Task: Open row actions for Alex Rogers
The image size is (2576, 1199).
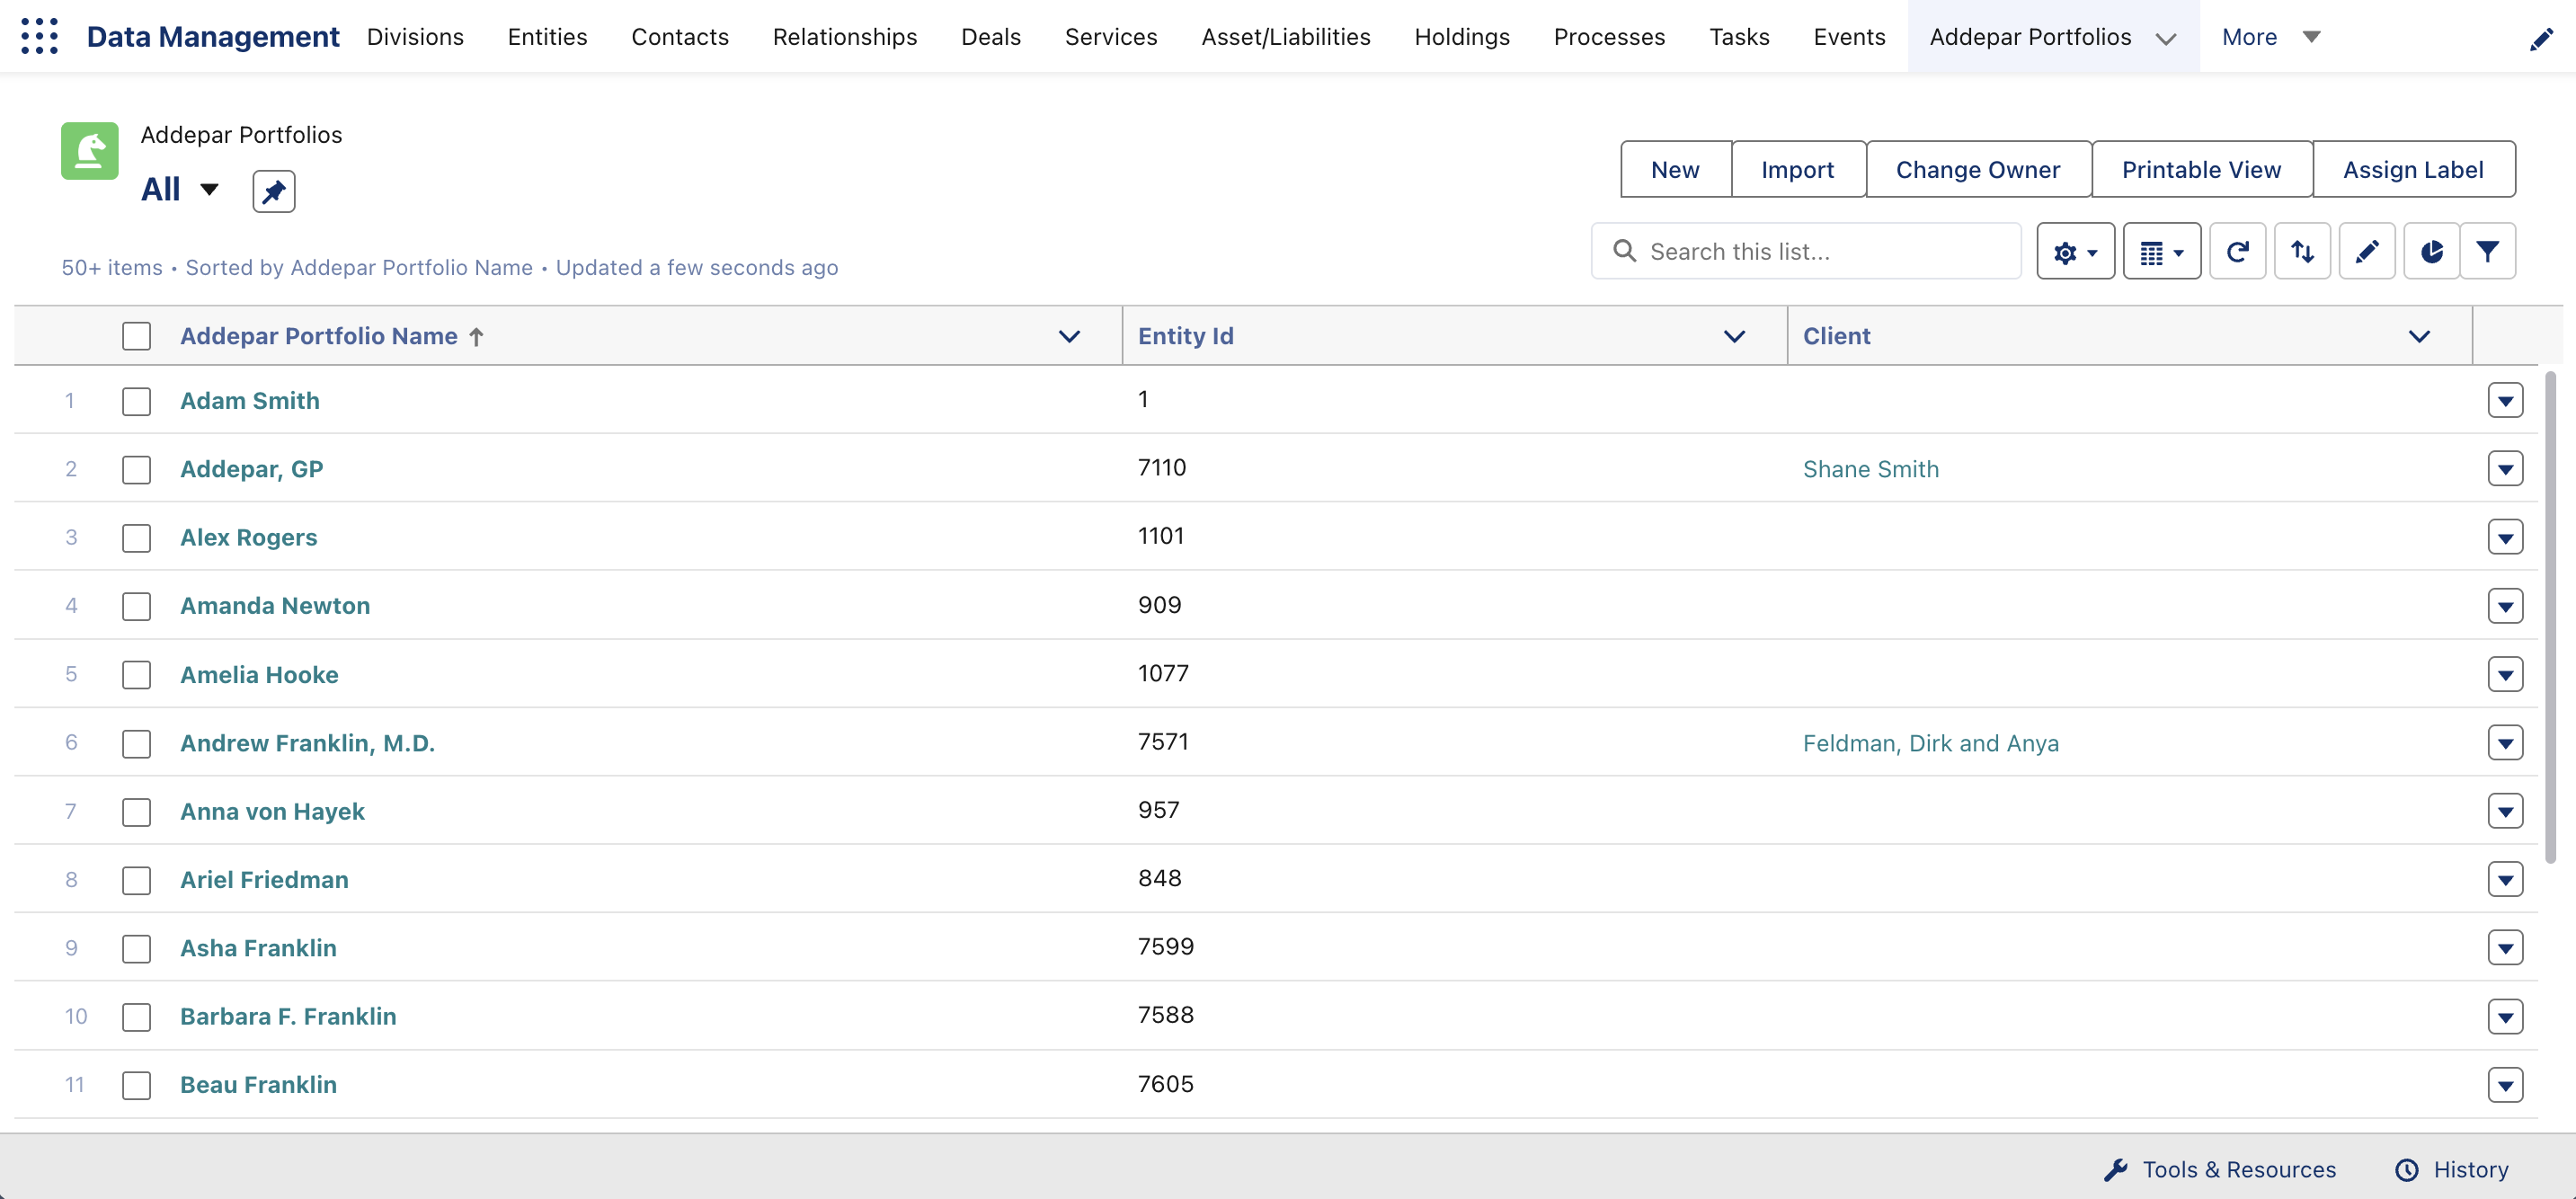Action: pos(2505,538)
